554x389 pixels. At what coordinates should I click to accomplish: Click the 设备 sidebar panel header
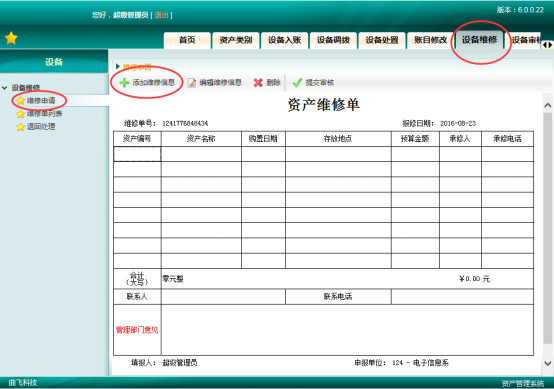(x=54, y=62)
